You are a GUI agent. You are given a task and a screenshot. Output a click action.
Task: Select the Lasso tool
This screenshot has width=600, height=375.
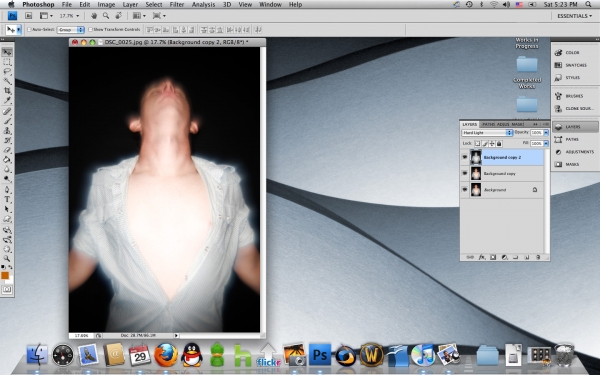click(7, 72)
